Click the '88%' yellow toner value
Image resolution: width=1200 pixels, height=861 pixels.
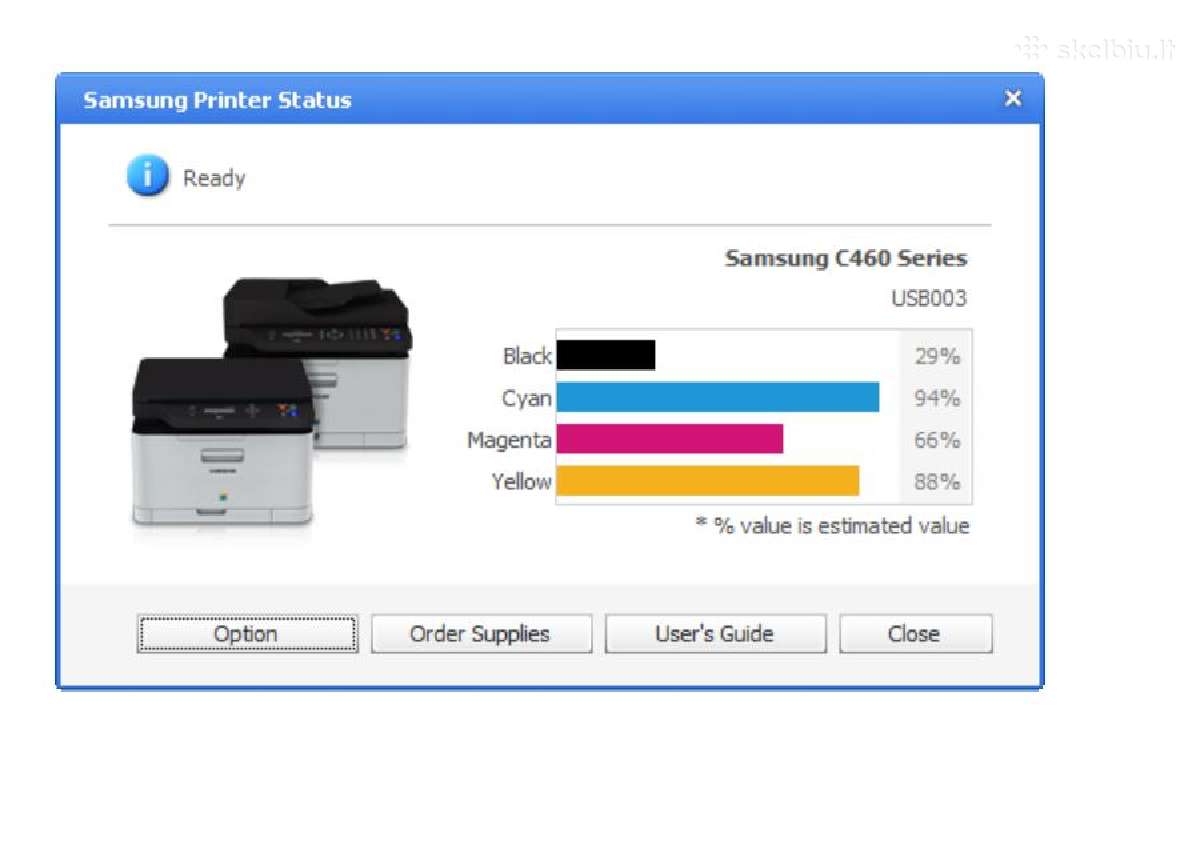point(937,482)
